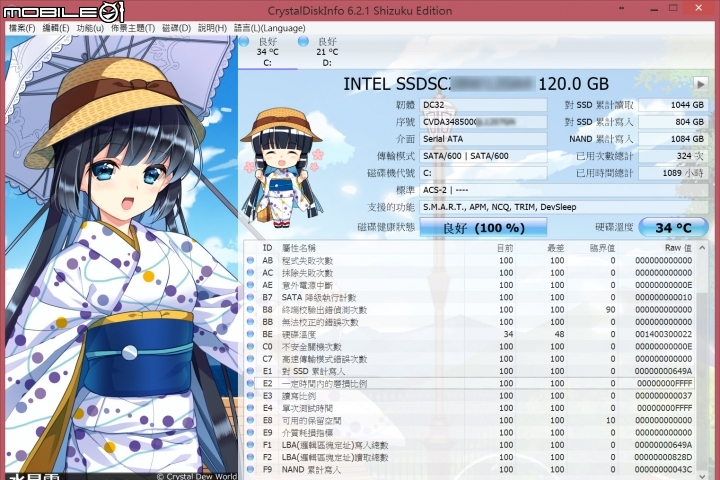The height and width of the screenshot is (480, 720).
Task: Click the status icon of attribute E3
Action: click(x=250, y=395)
